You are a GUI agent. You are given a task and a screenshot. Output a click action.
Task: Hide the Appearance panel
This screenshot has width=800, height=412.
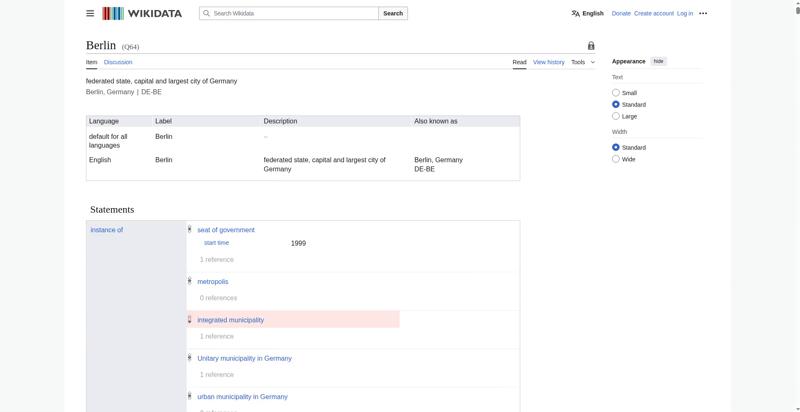(x=658, y=61)
